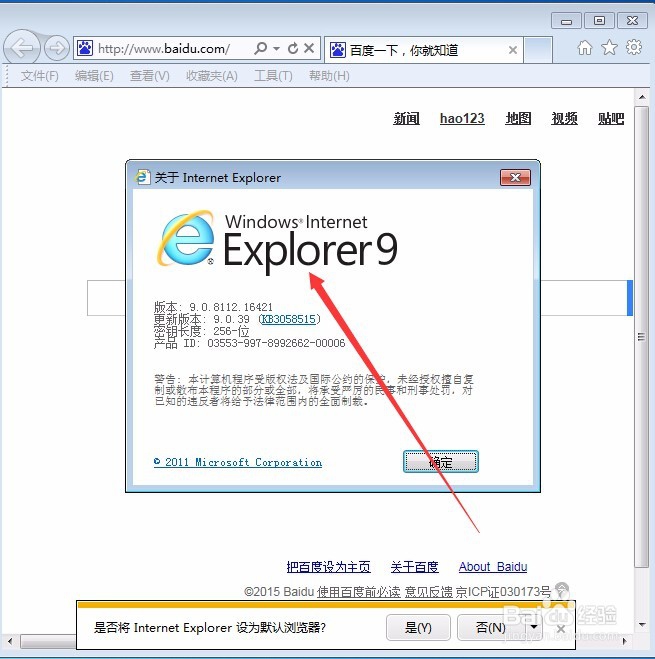Click the Internet Explorer 9 logo icon

(186, 238)
